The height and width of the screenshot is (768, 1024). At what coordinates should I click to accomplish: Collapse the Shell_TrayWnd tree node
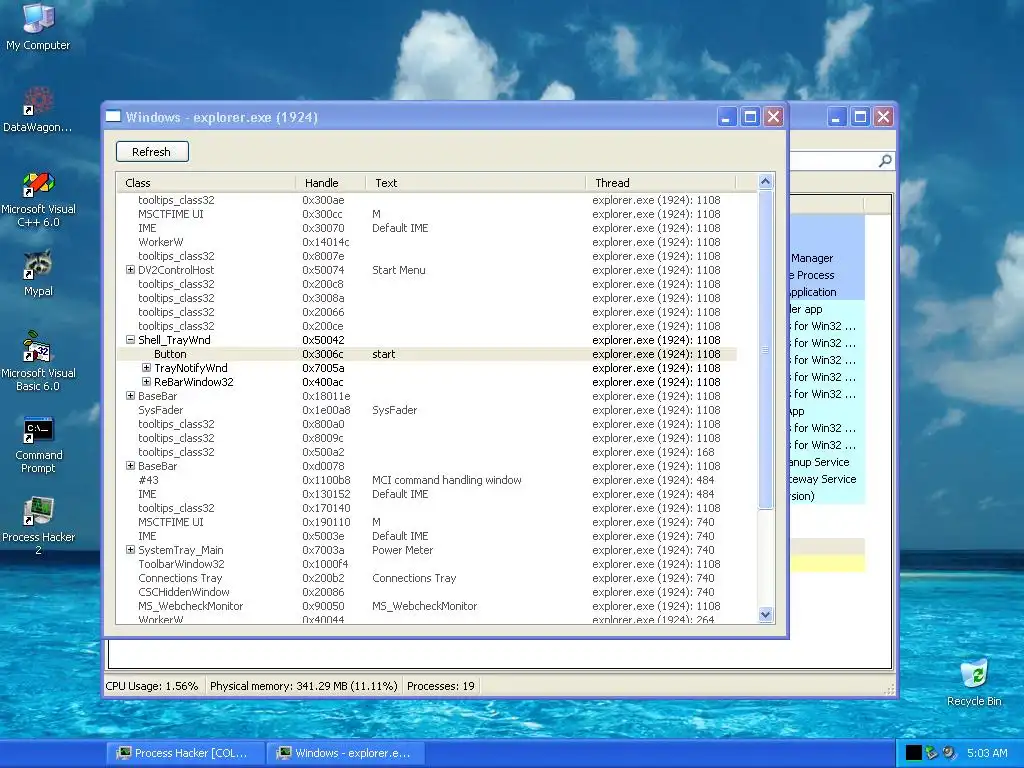click(130, 340)
